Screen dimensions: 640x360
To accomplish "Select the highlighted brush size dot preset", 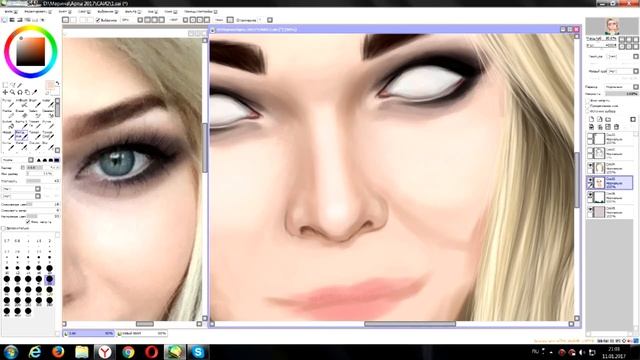I will click(x=49, y=280).
